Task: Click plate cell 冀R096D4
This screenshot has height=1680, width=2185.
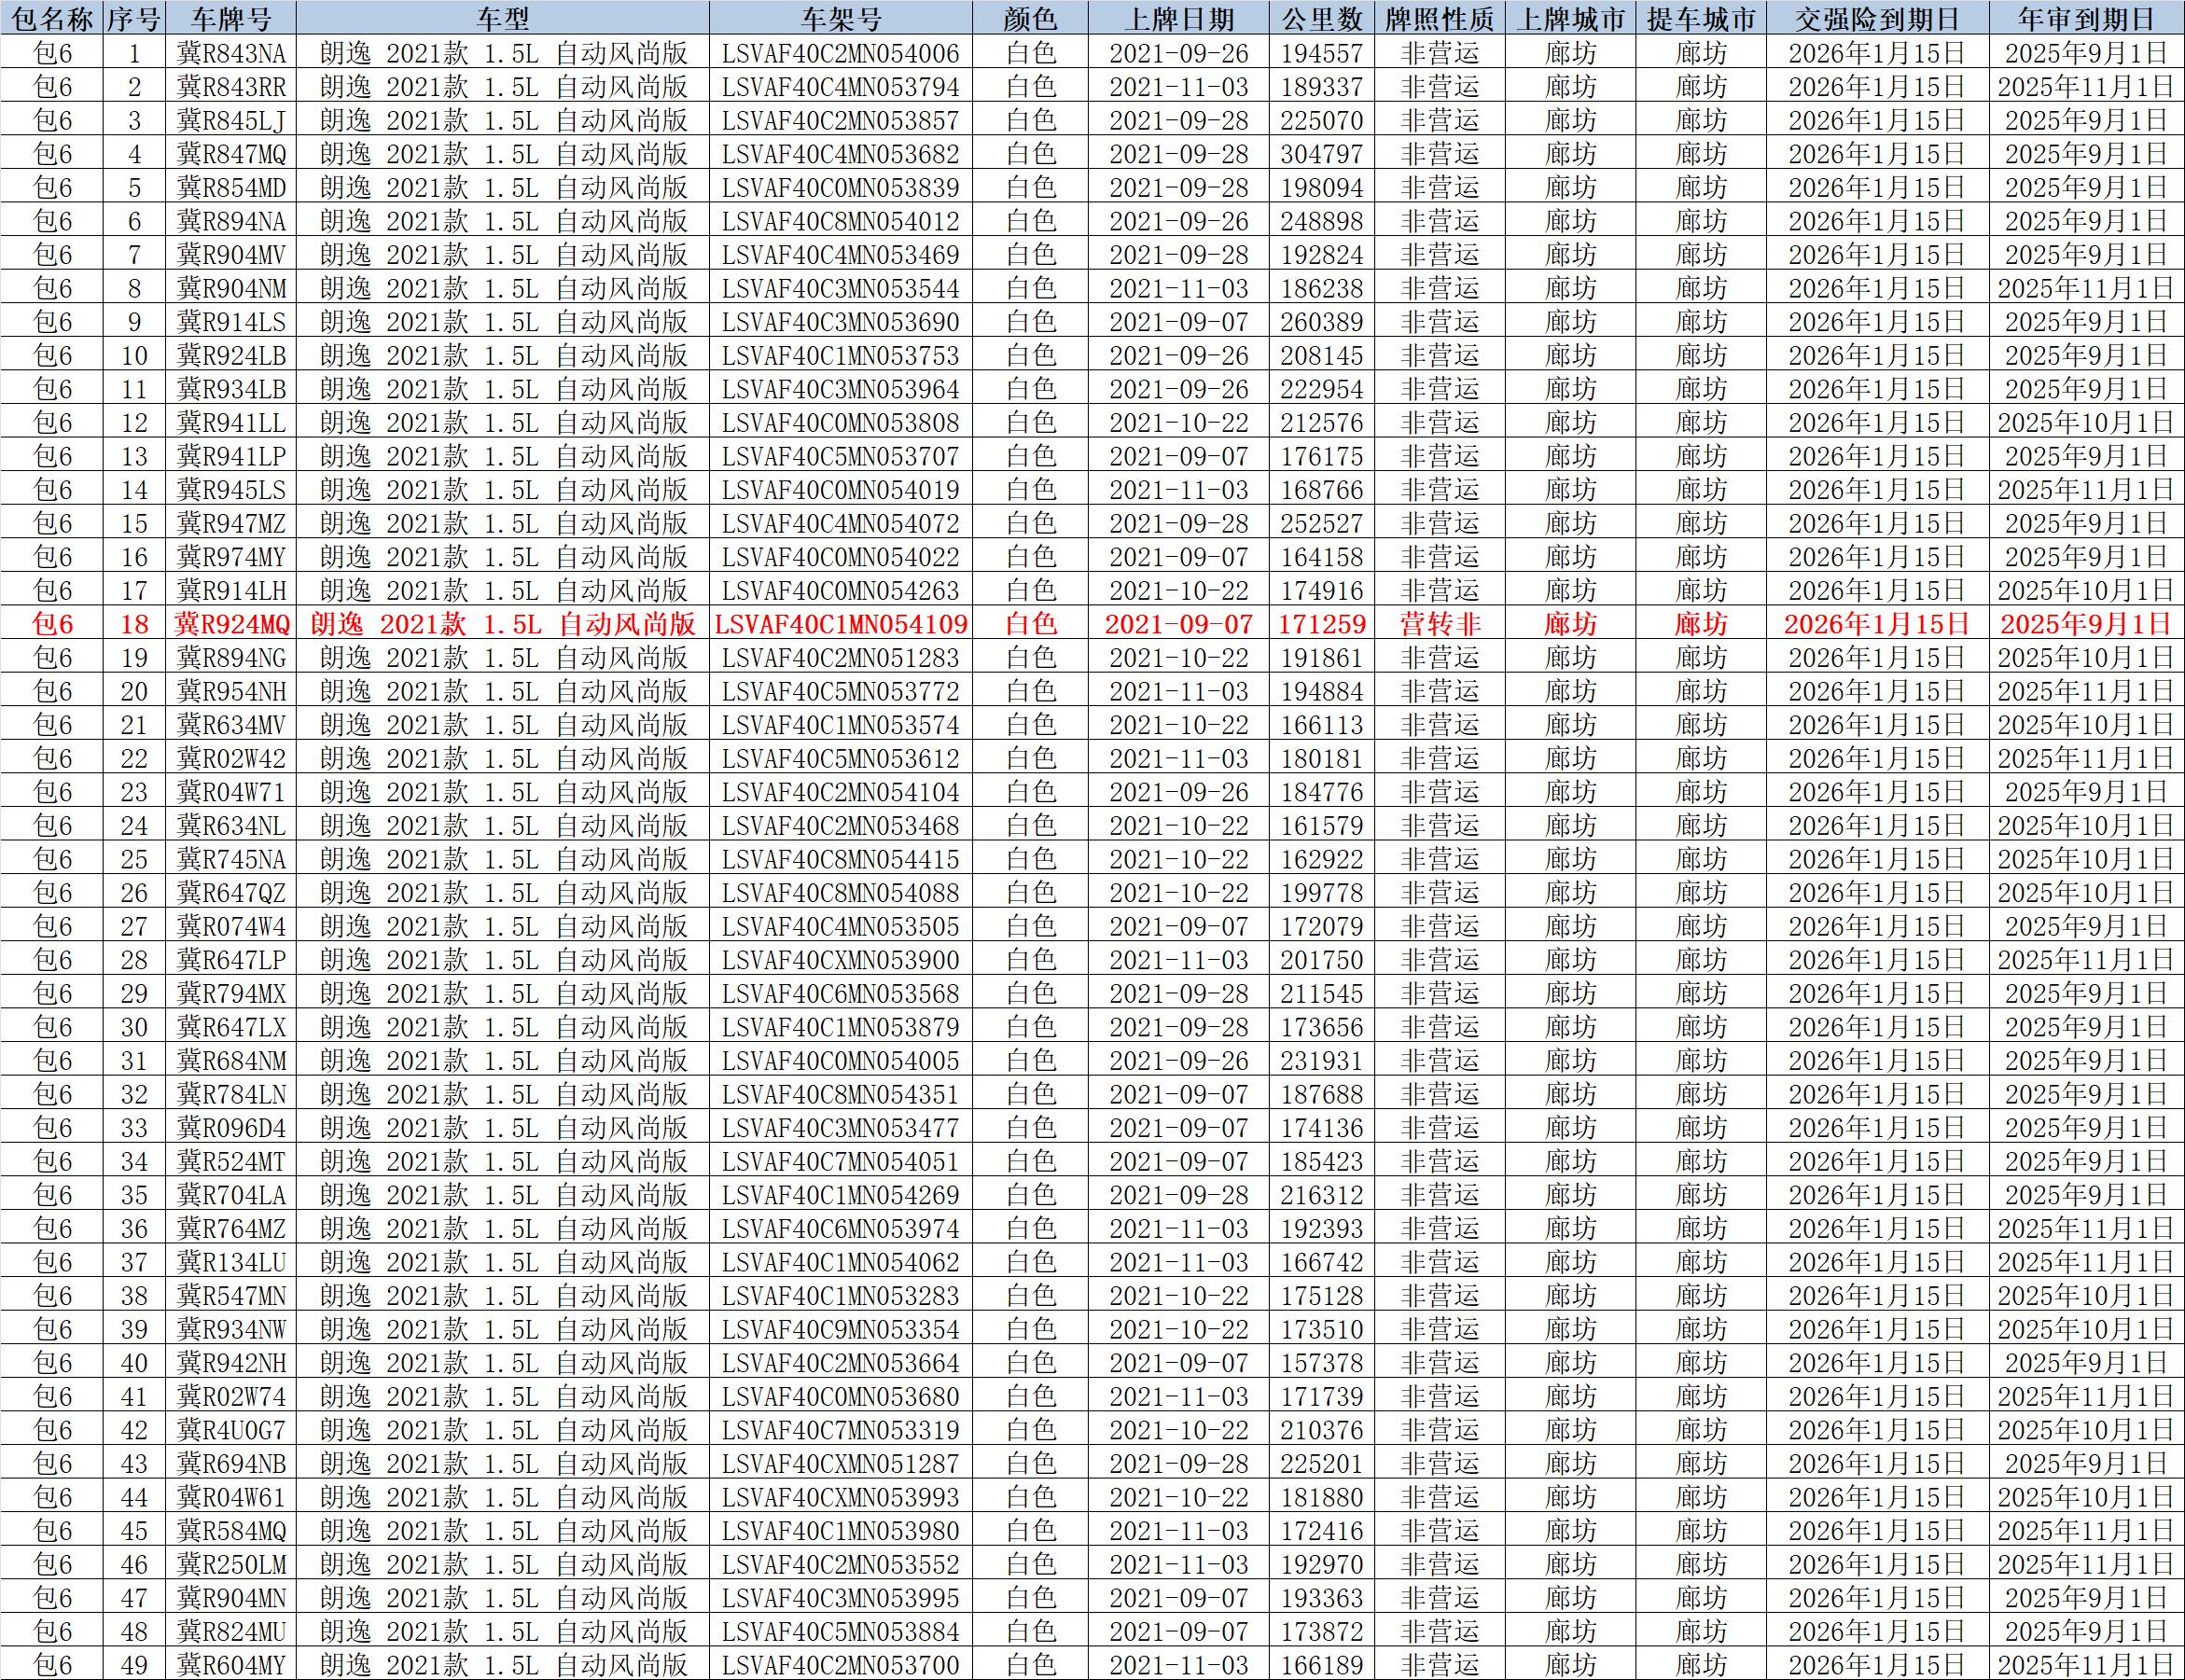Action: coord(231,1128)
